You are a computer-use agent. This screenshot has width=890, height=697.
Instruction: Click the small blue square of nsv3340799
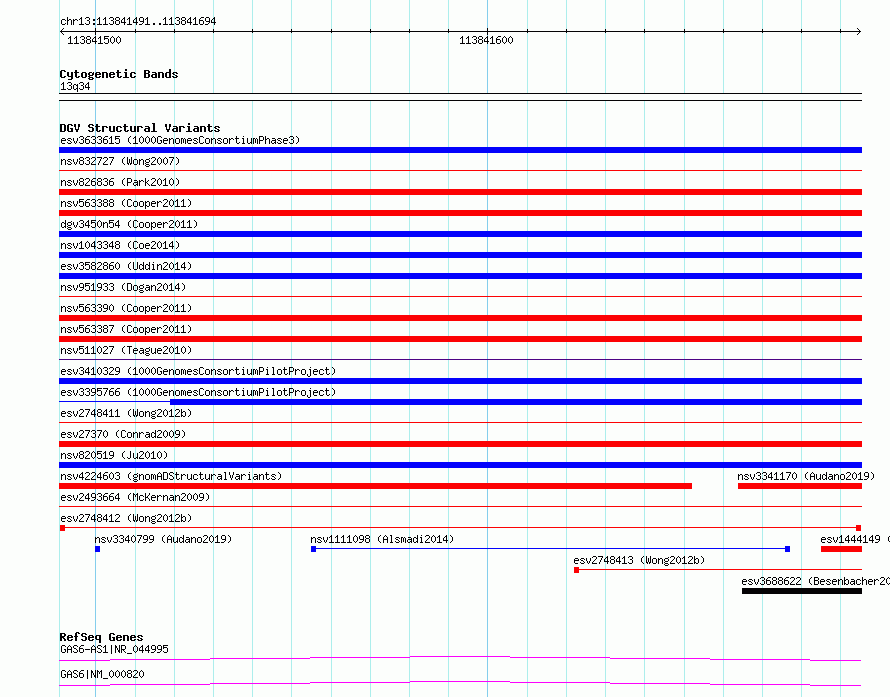click(98, 549)
